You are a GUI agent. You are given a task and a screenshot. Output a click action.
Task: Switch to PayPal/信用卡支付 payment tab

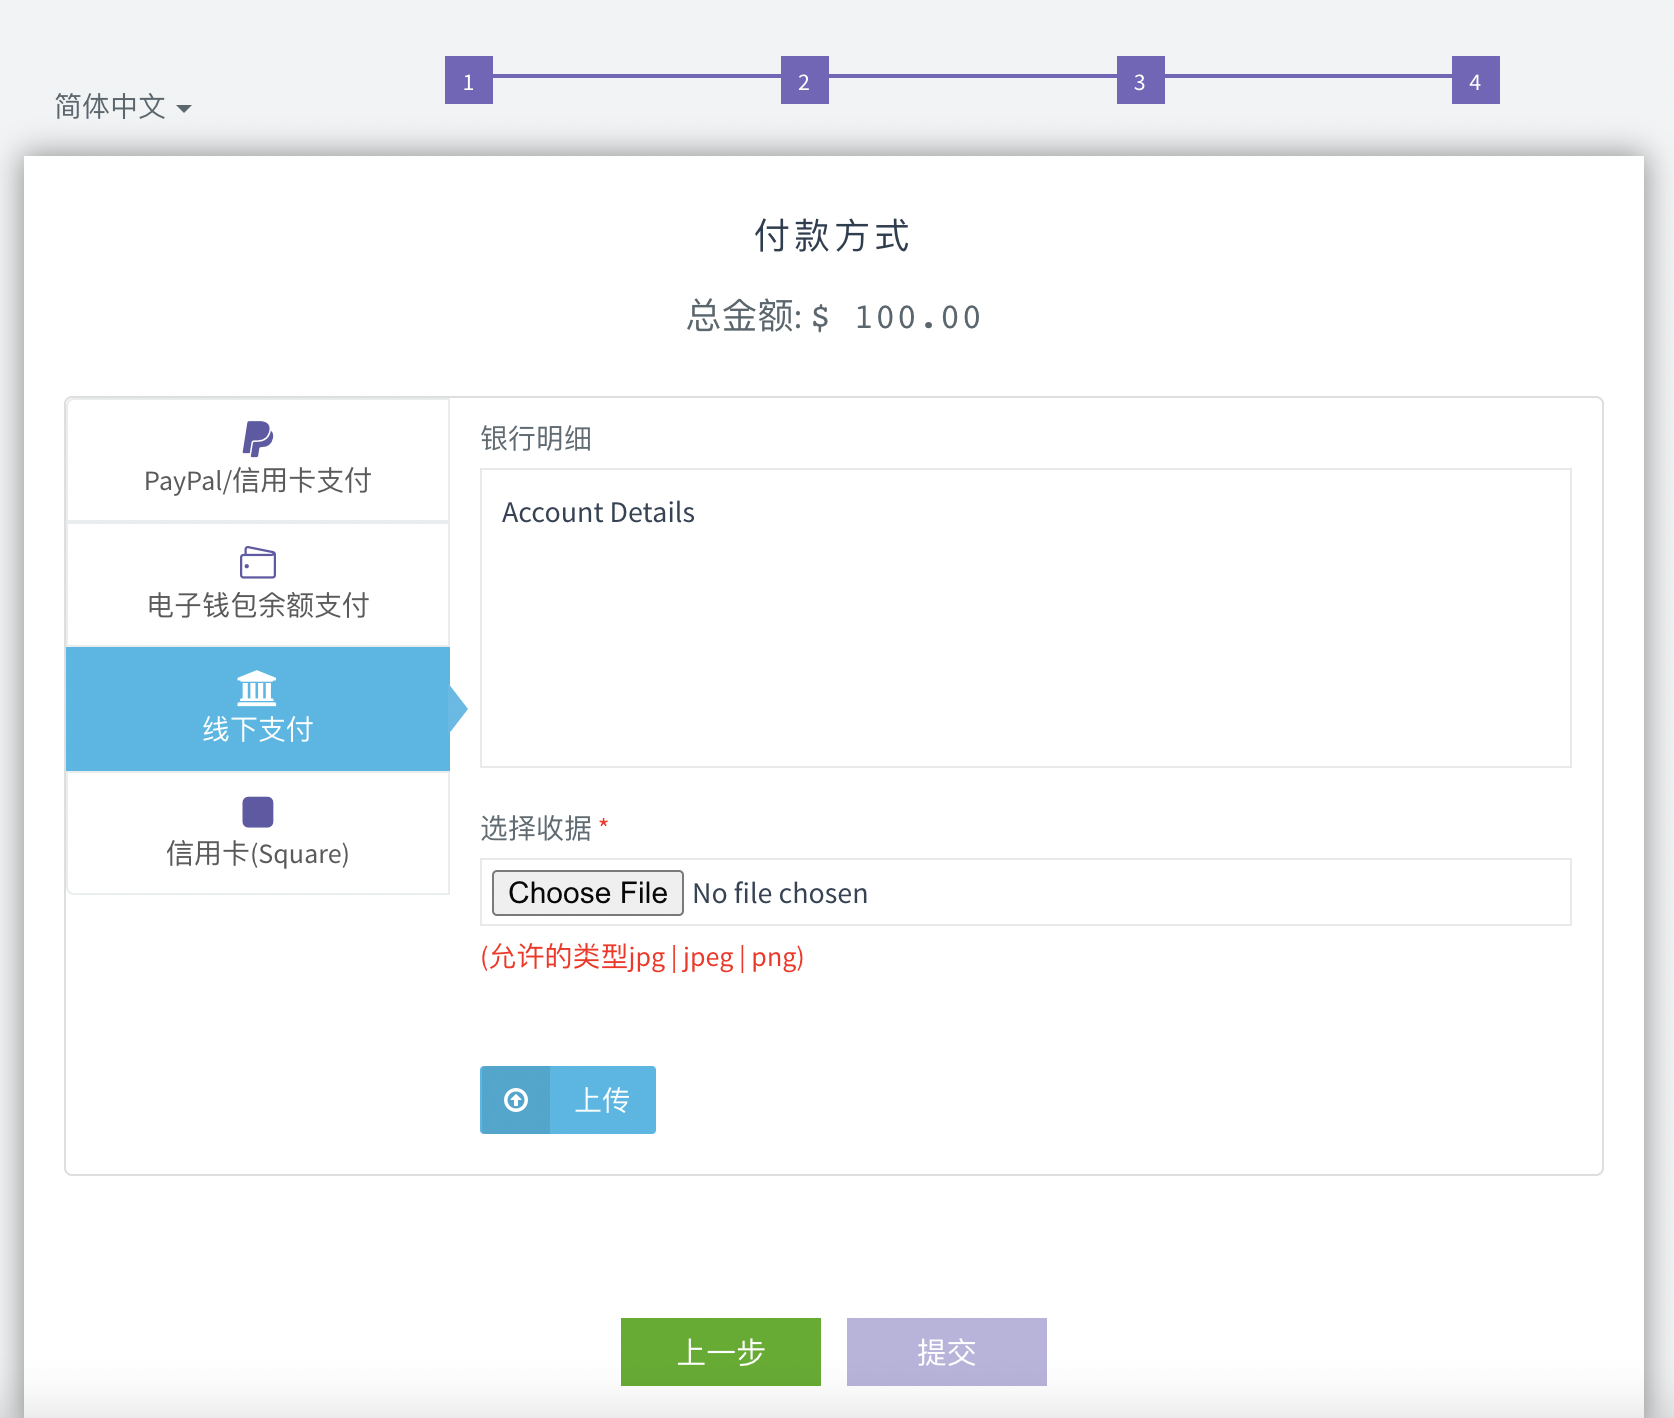tap(257, 460)
